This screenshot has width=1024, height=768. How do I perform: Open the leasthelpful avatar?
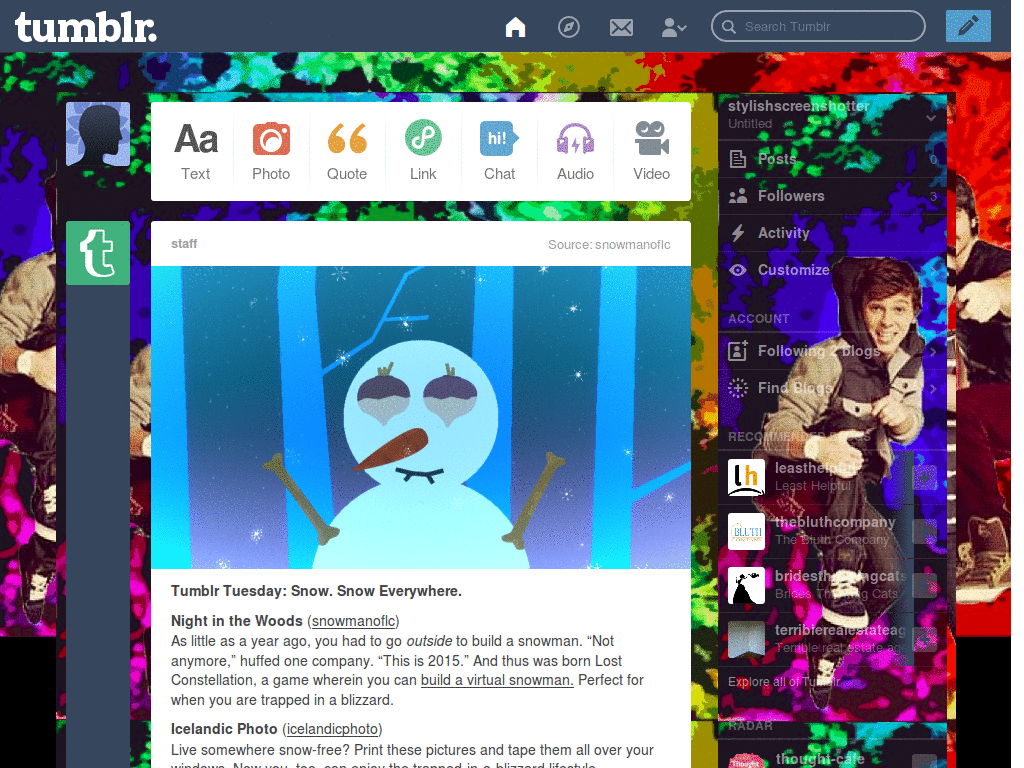coord(746,477)
